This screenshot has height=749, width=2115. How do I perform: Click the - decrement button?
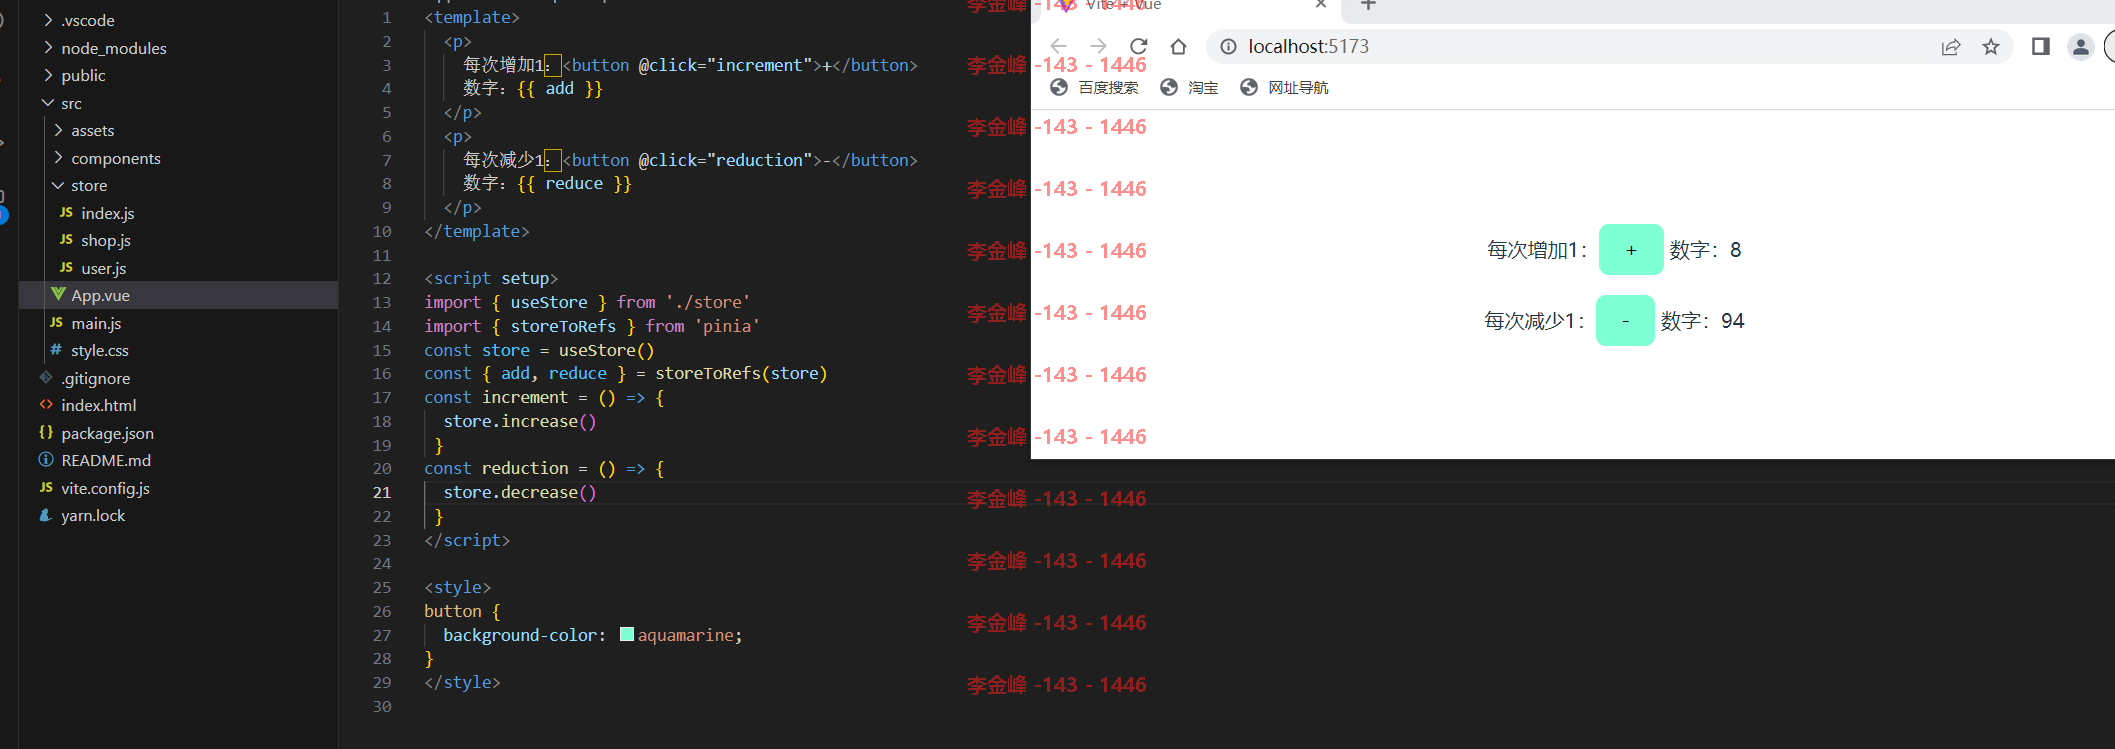point(1625,321)
